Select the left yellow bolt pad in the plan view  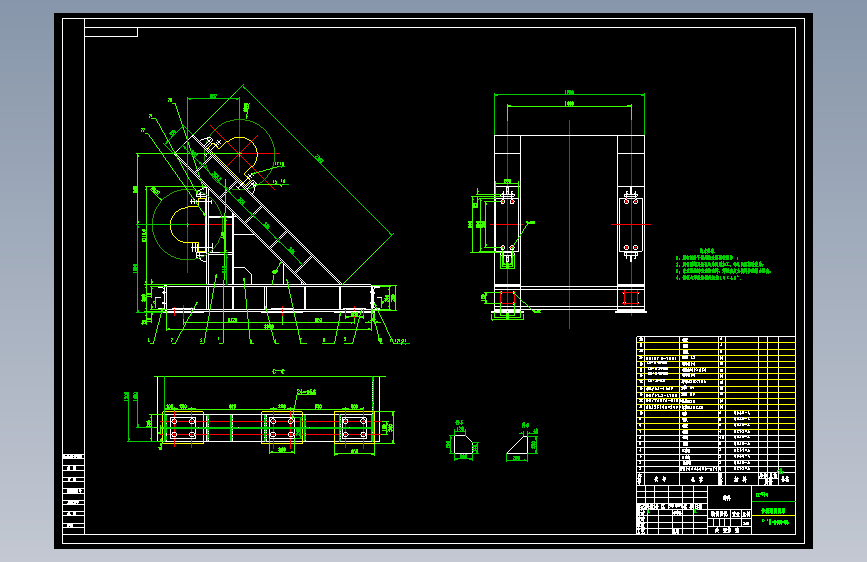[x=183, y=428]
